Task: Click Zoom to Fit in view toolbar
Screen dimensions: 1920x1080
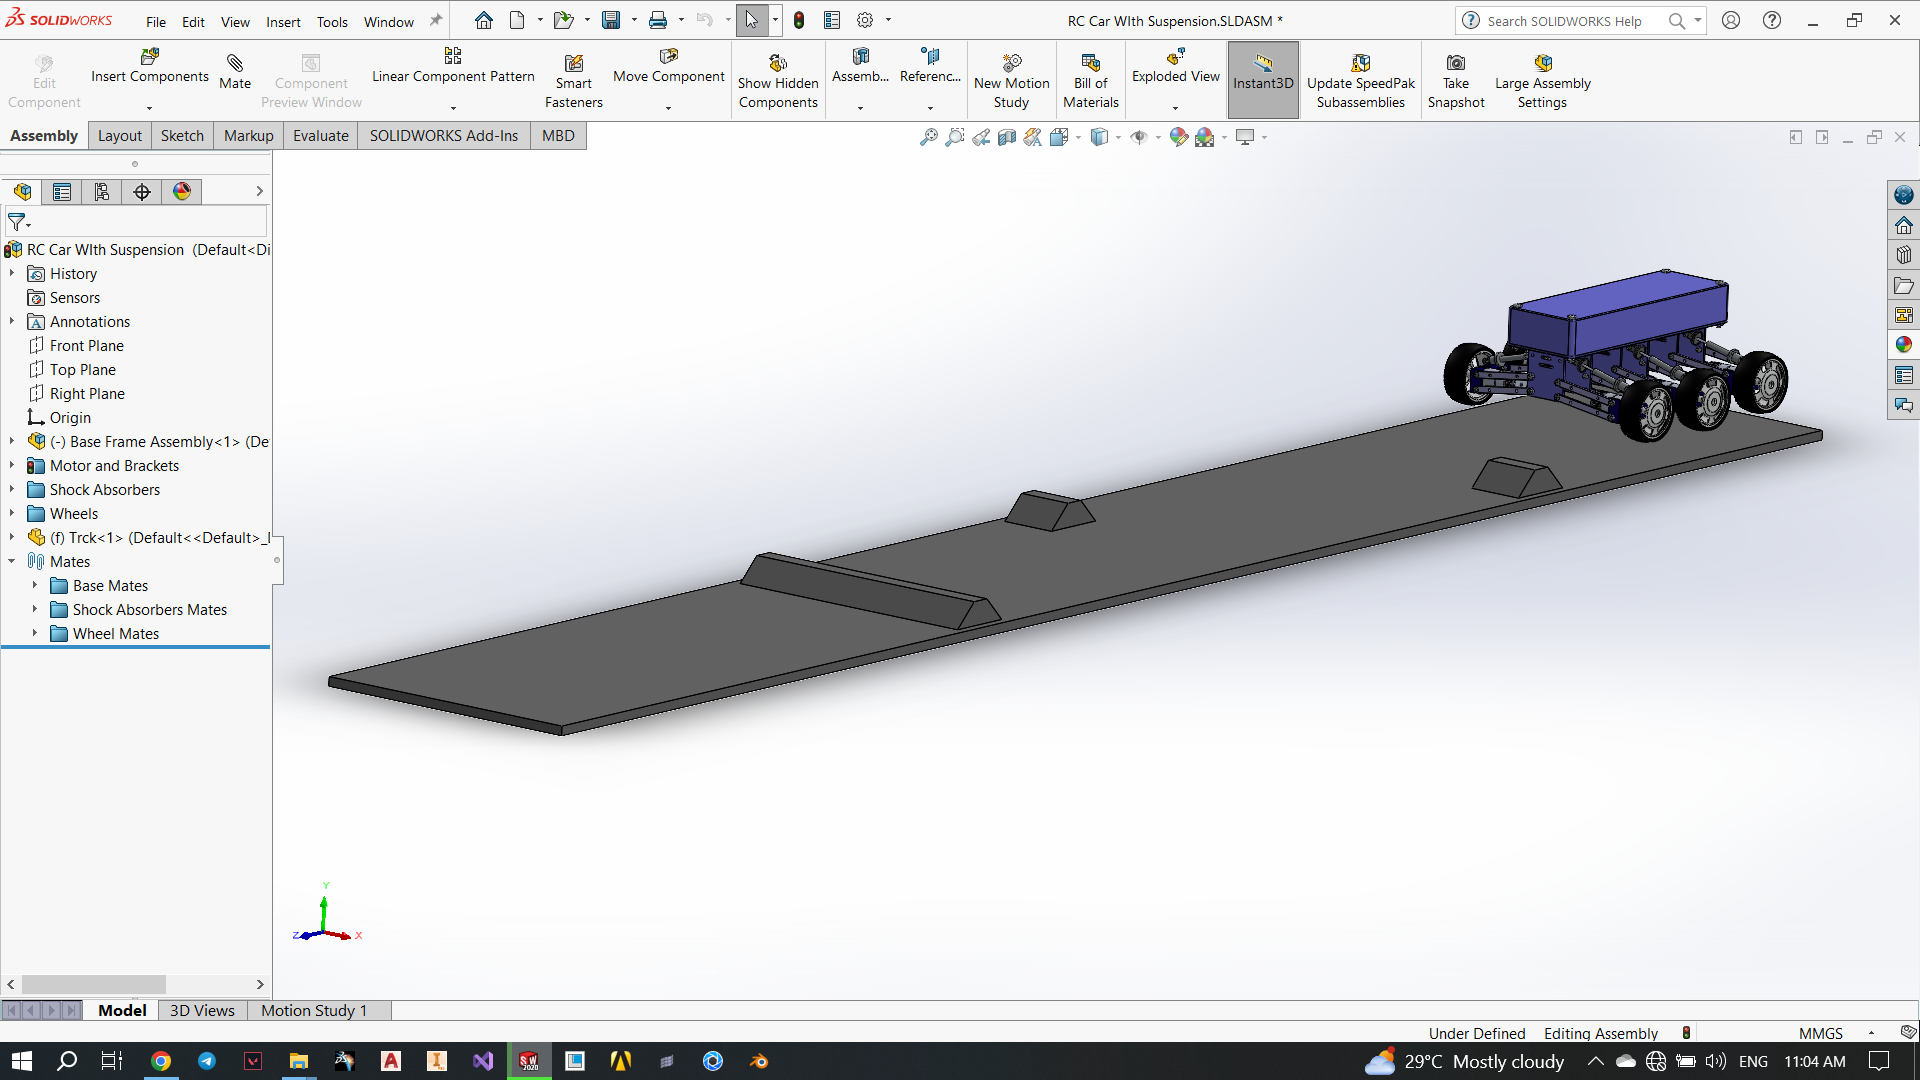Action: 929,138
